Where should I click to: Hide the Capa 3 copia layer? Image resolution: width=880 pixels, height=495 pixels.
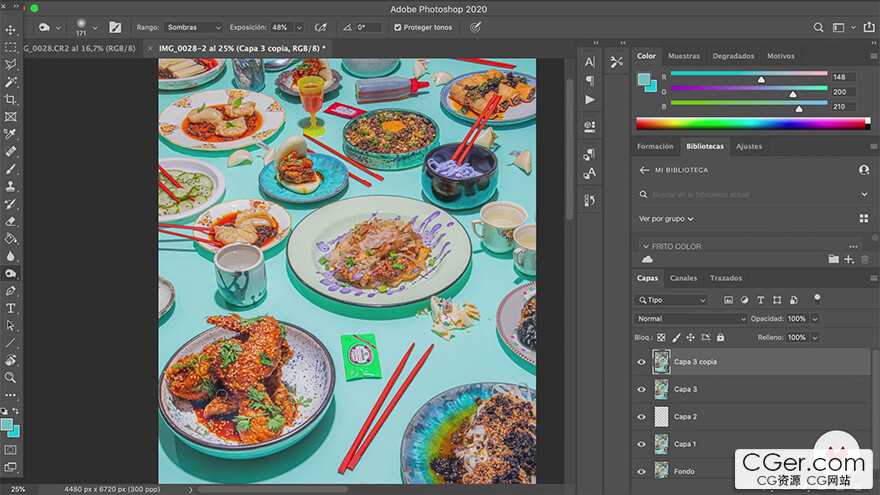[x=642, y=362]
